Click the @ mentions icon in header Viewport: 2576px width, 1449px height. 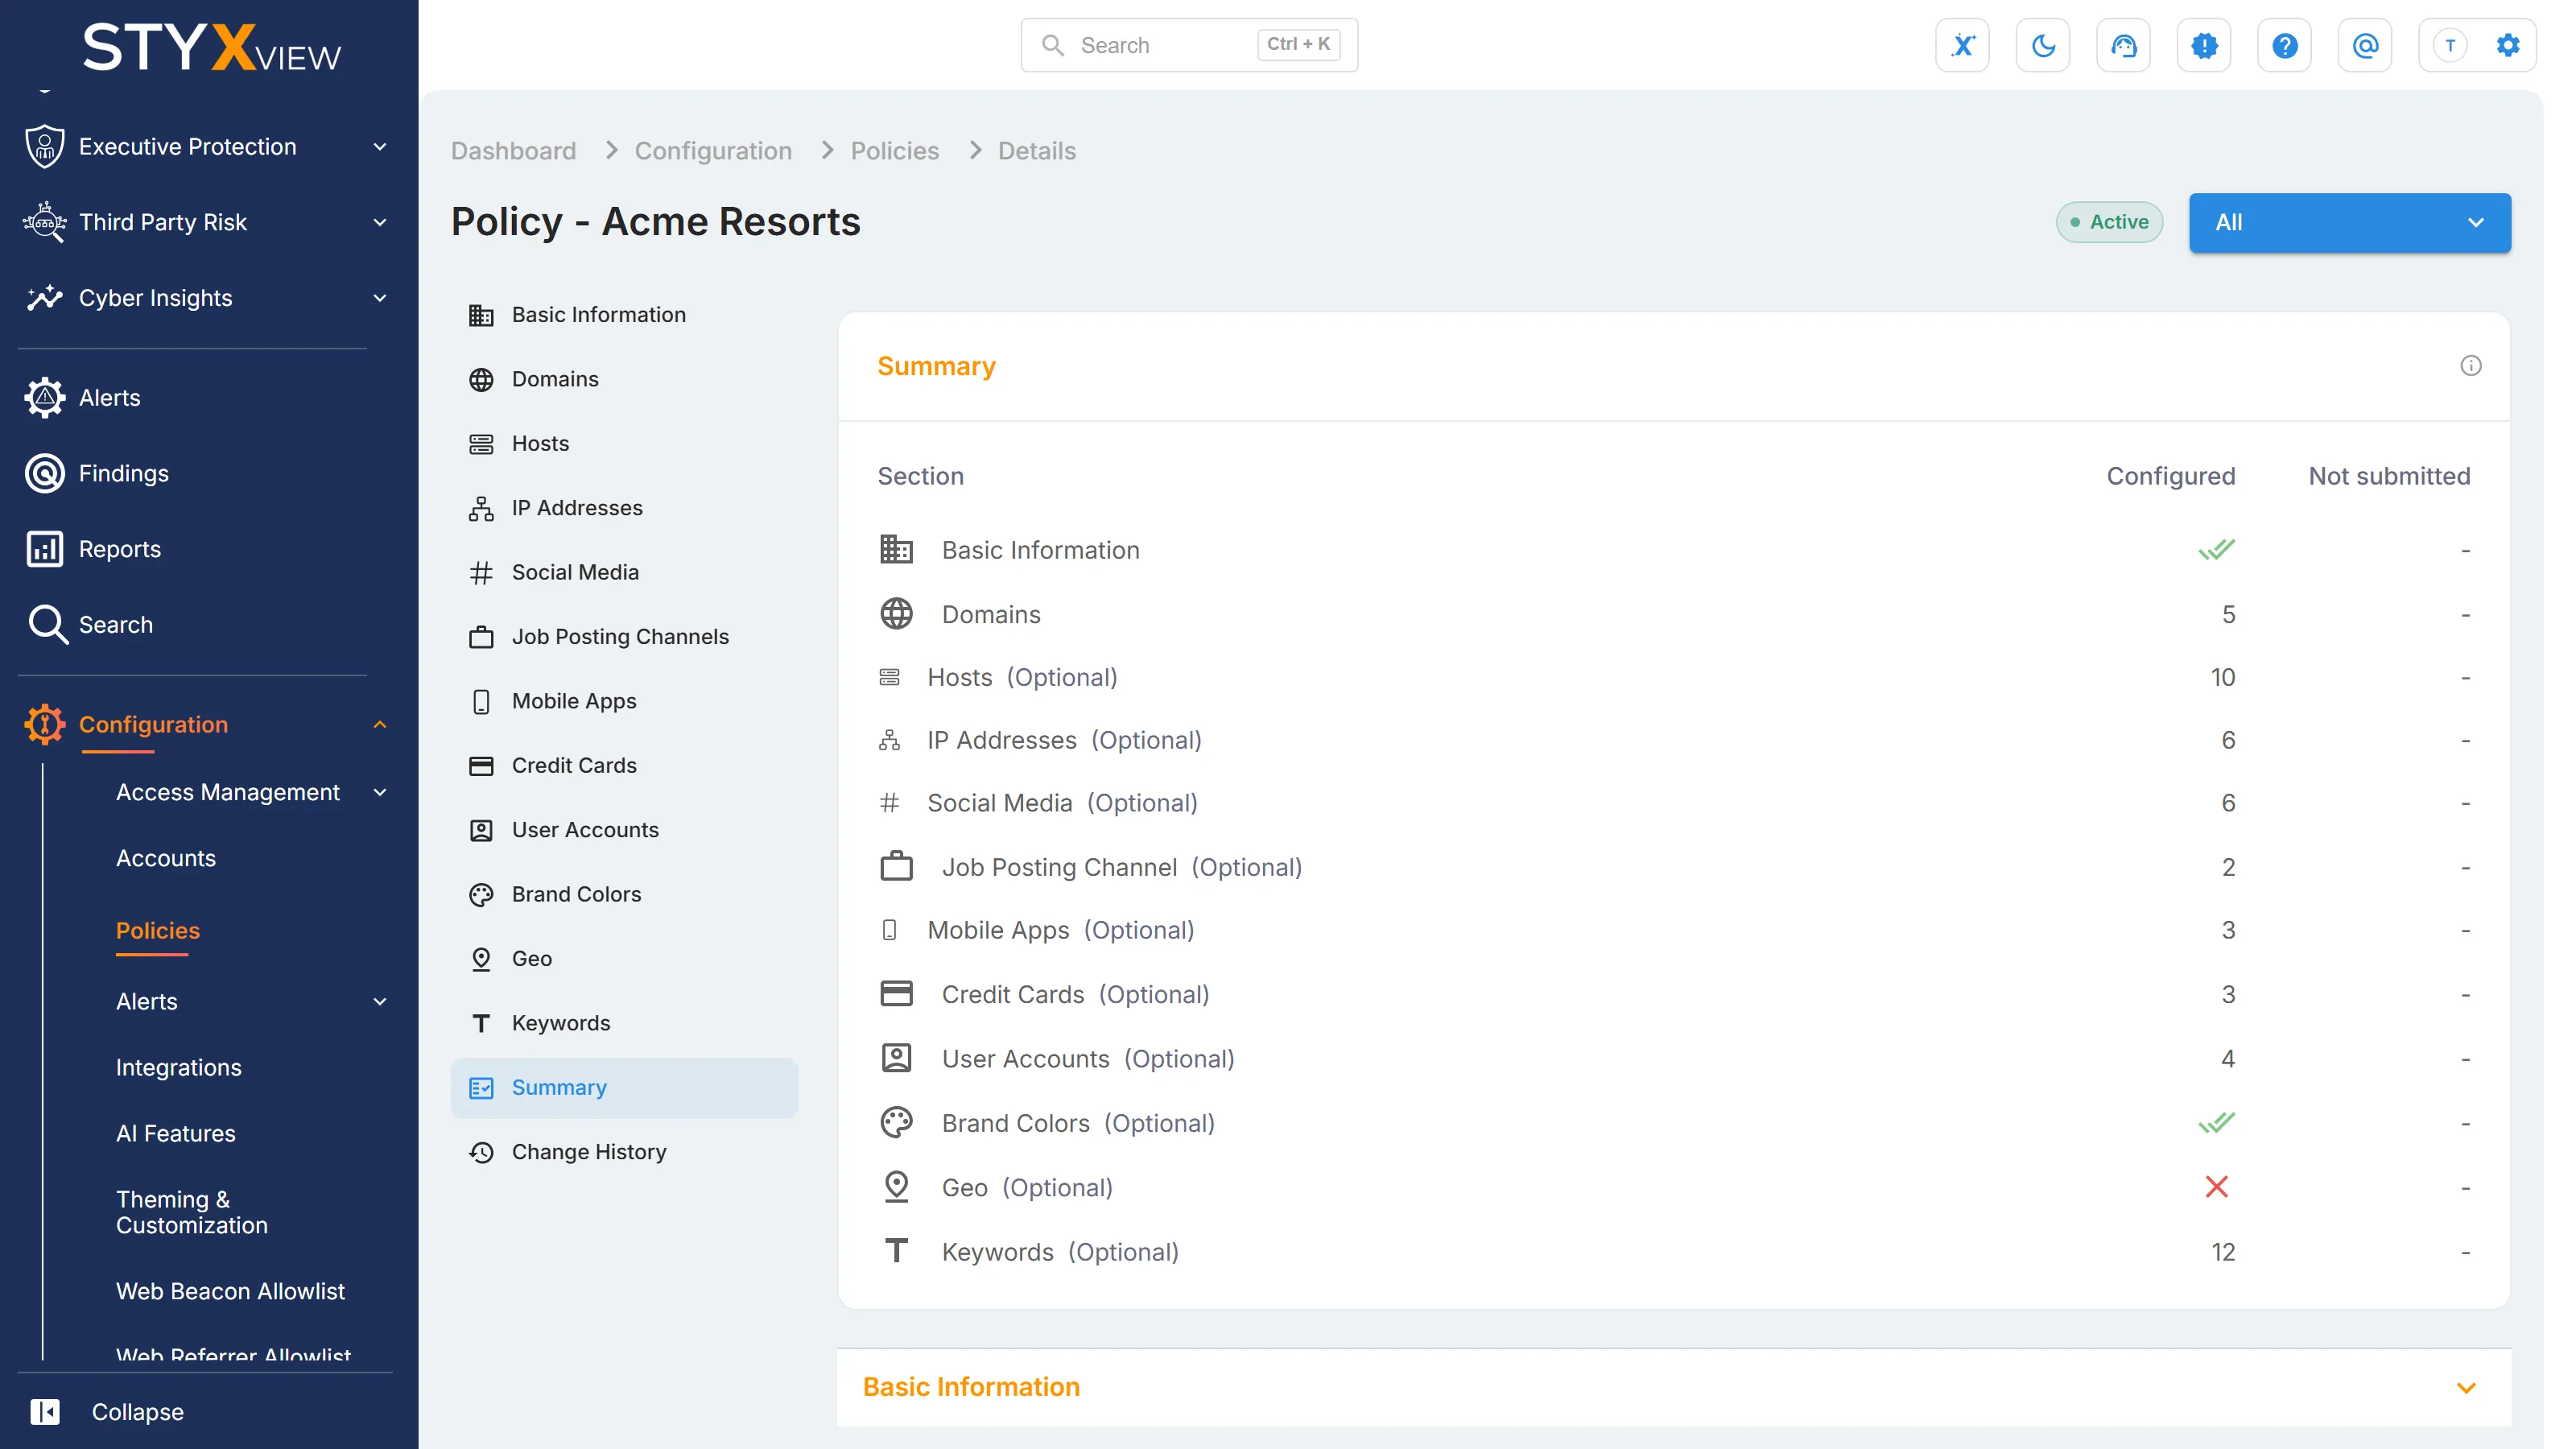[2365, 45]
